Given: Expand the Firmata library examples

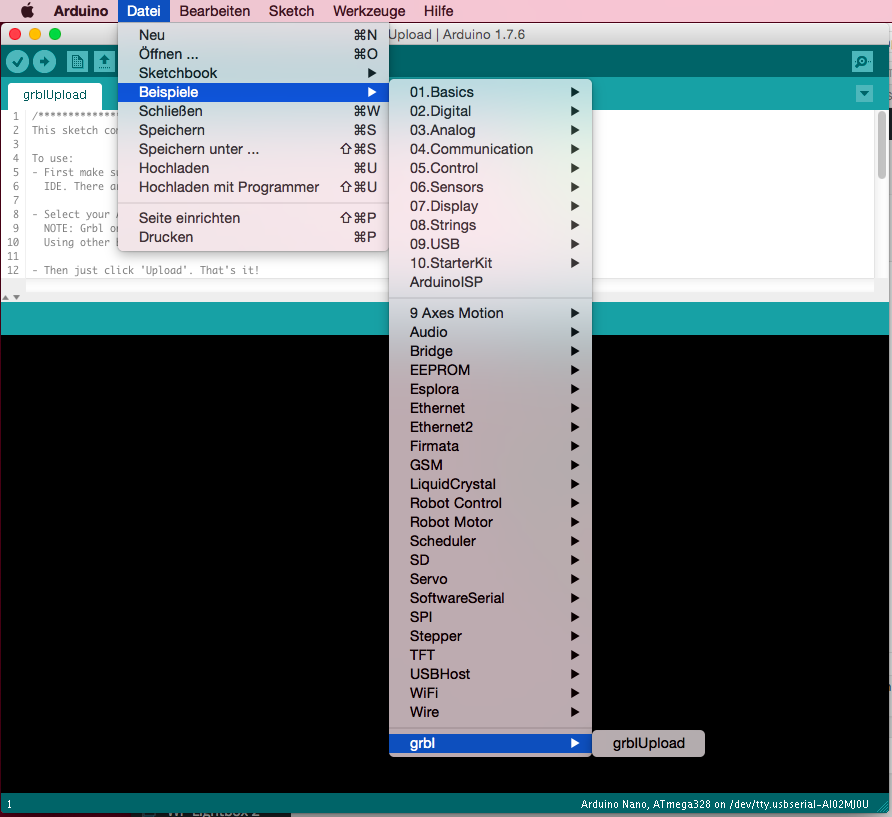Looking at the screenshot, I should [x=490, y=446].
